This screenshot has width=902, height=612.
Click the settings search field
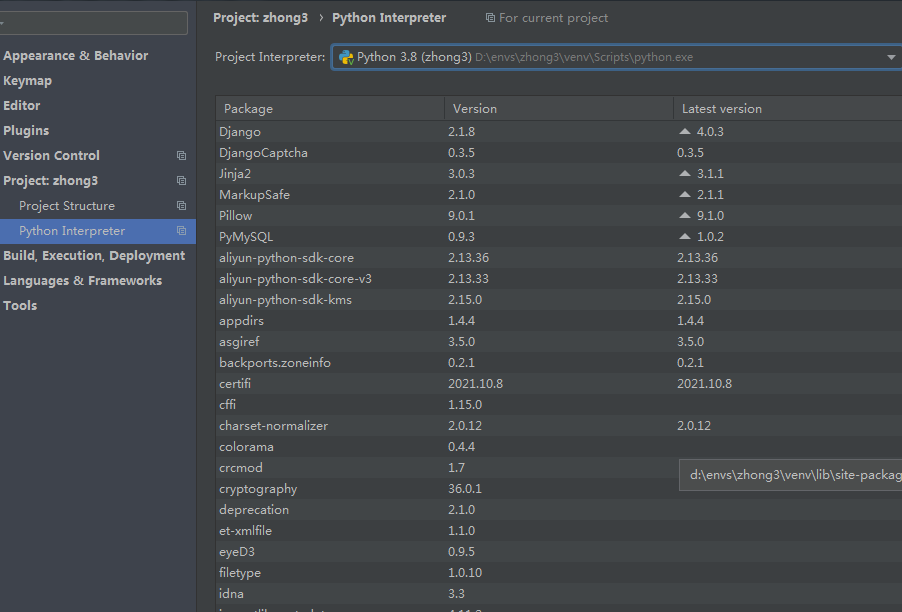(x=95, y=23)
